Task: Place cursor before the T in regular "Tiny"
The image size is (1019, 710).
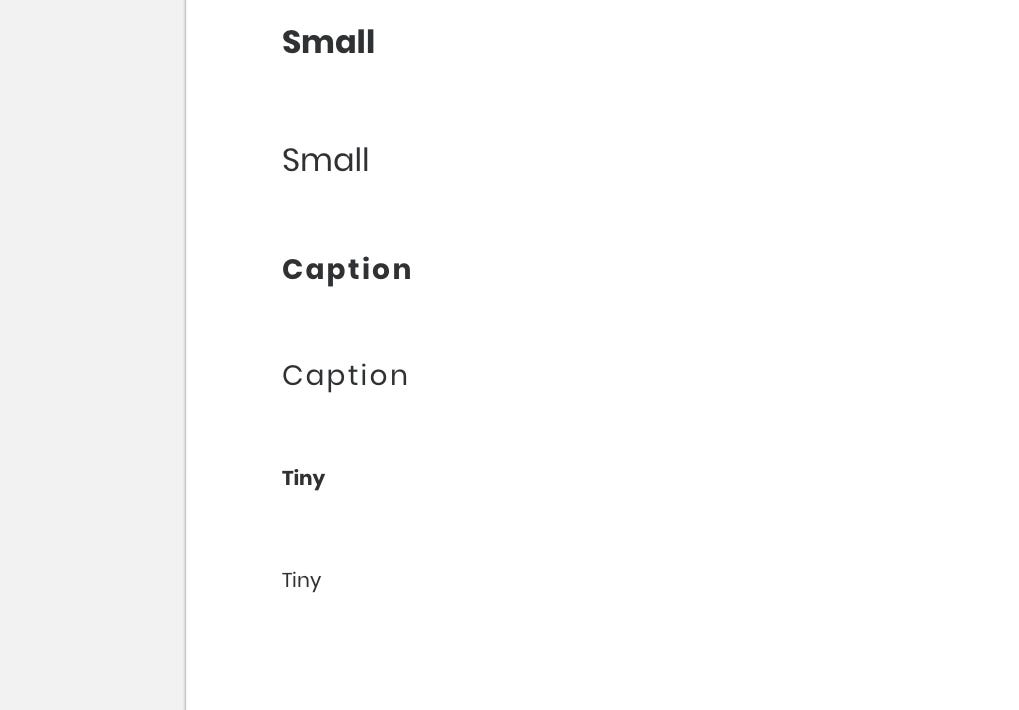Action: pyautogui.click(x=281, y=580)
